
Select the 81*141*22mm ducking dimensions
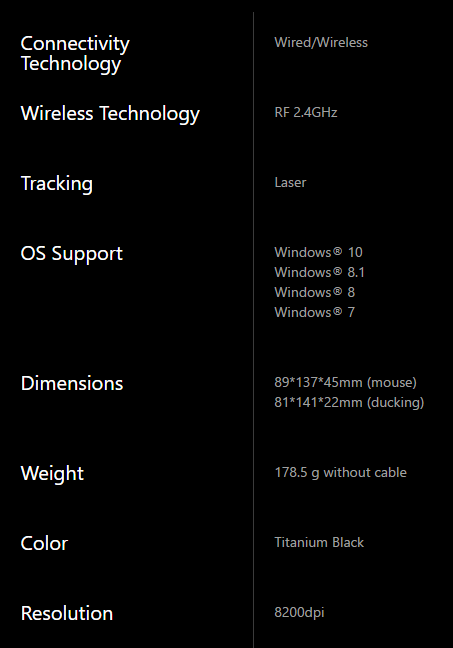pos(349,402)
